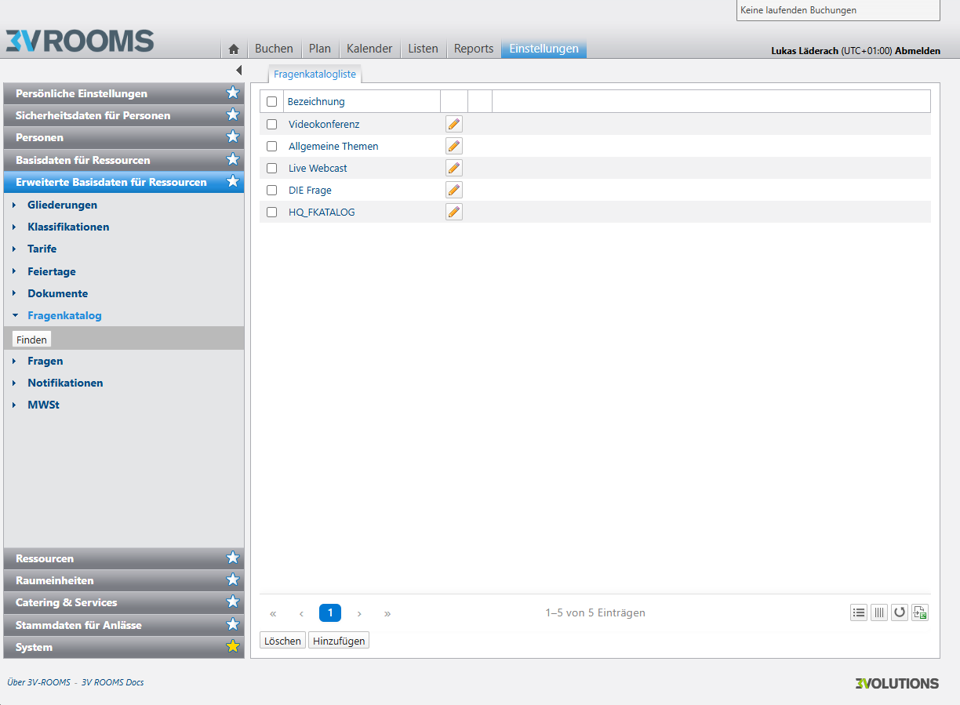Viewport: 960px width, 705px height.
Task: Click the home icon in navigation bar
Action: coord(233,49)
